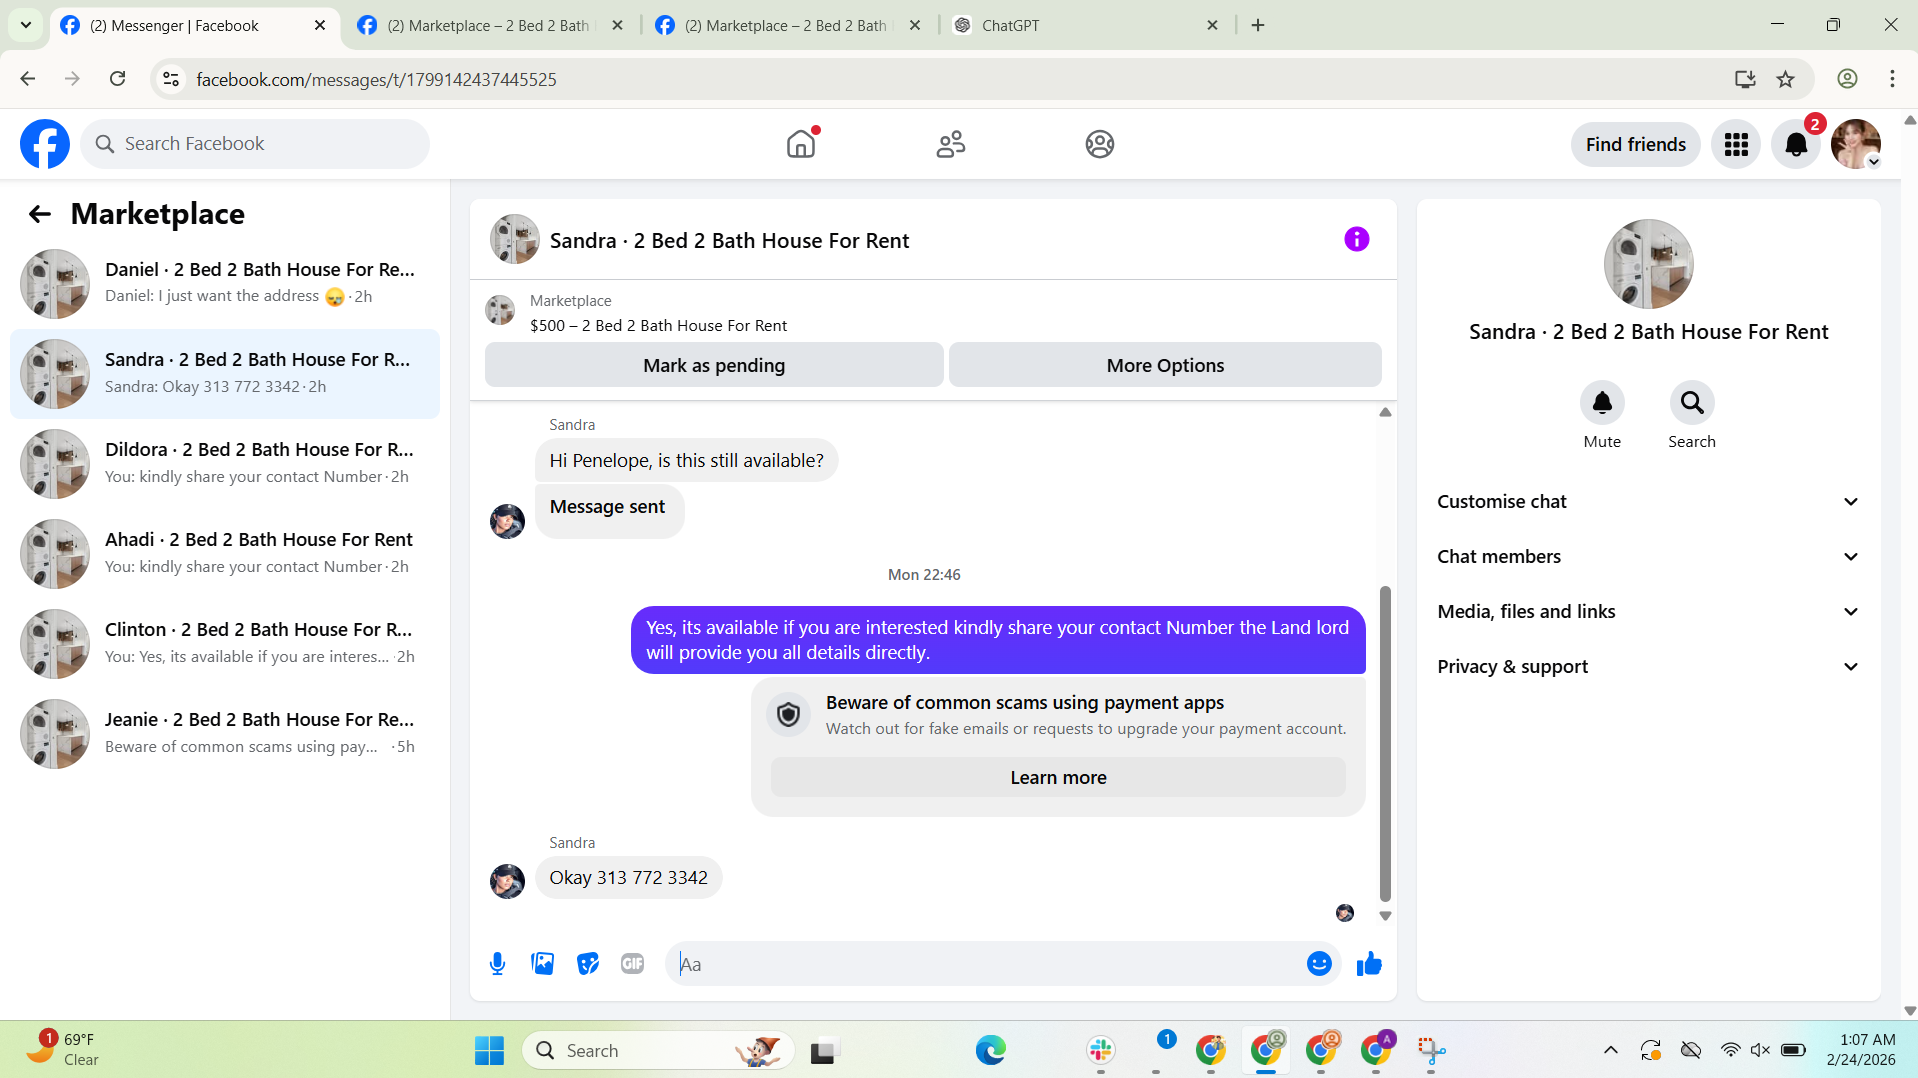Expand Chat members section
This screenshot has width=1918, height=1078.
(1648, 557)
